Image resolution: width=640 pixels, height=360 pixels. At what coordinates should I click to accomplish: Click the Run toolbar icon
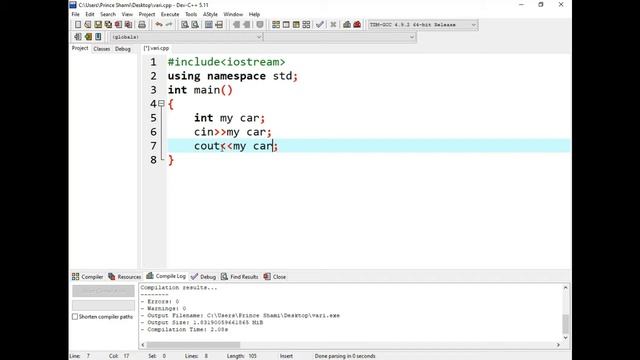coord(286,25)
